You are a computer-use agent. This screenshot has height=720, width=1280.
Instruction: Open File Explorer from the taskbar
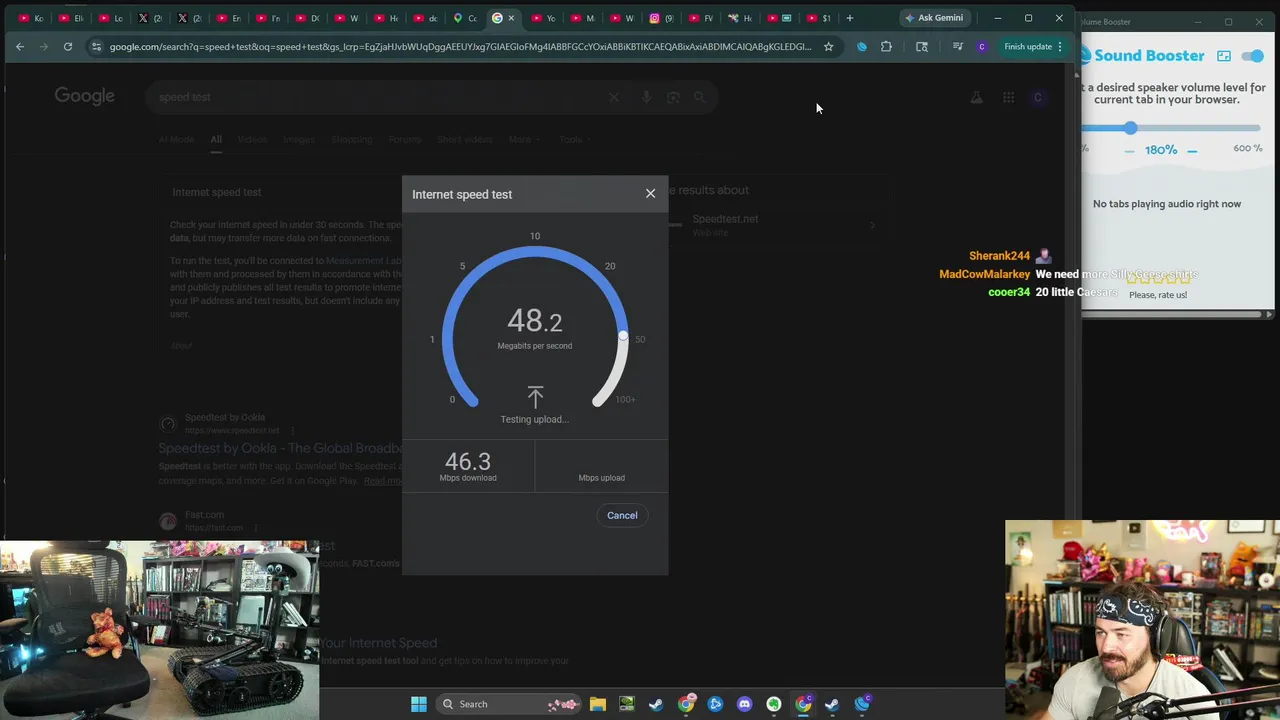(x=597, y=704)
